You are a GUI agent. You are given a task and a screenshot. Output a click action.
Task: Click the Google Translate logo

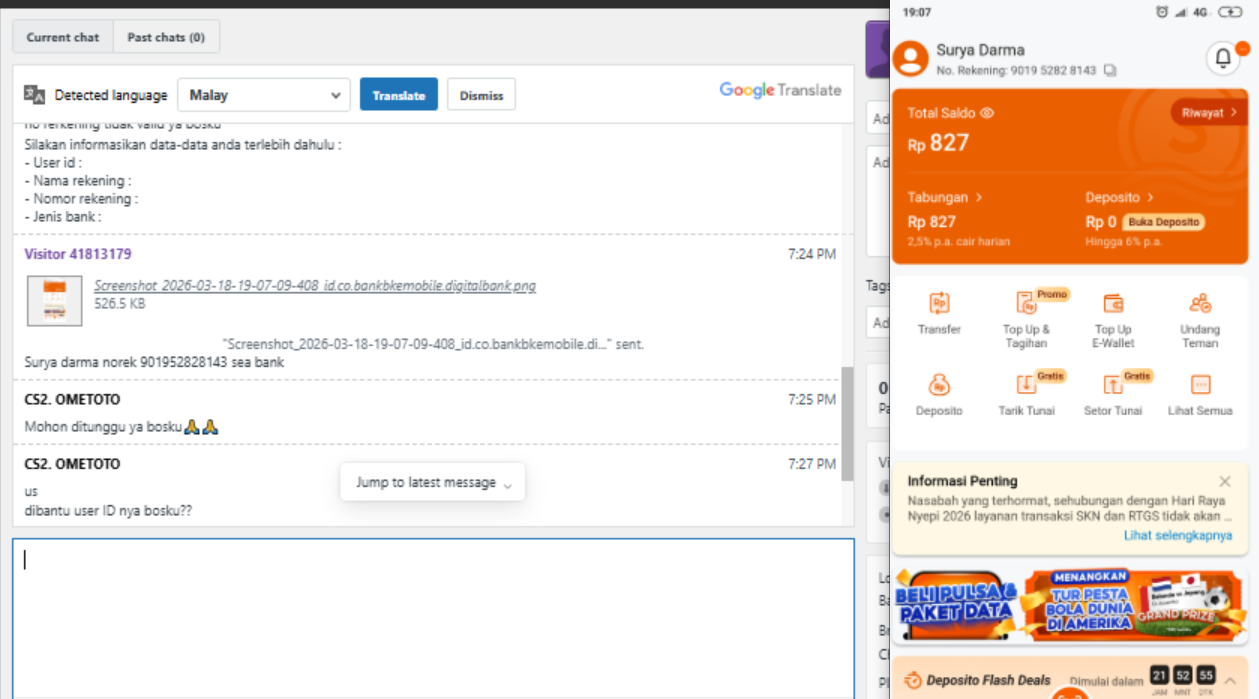780,90
